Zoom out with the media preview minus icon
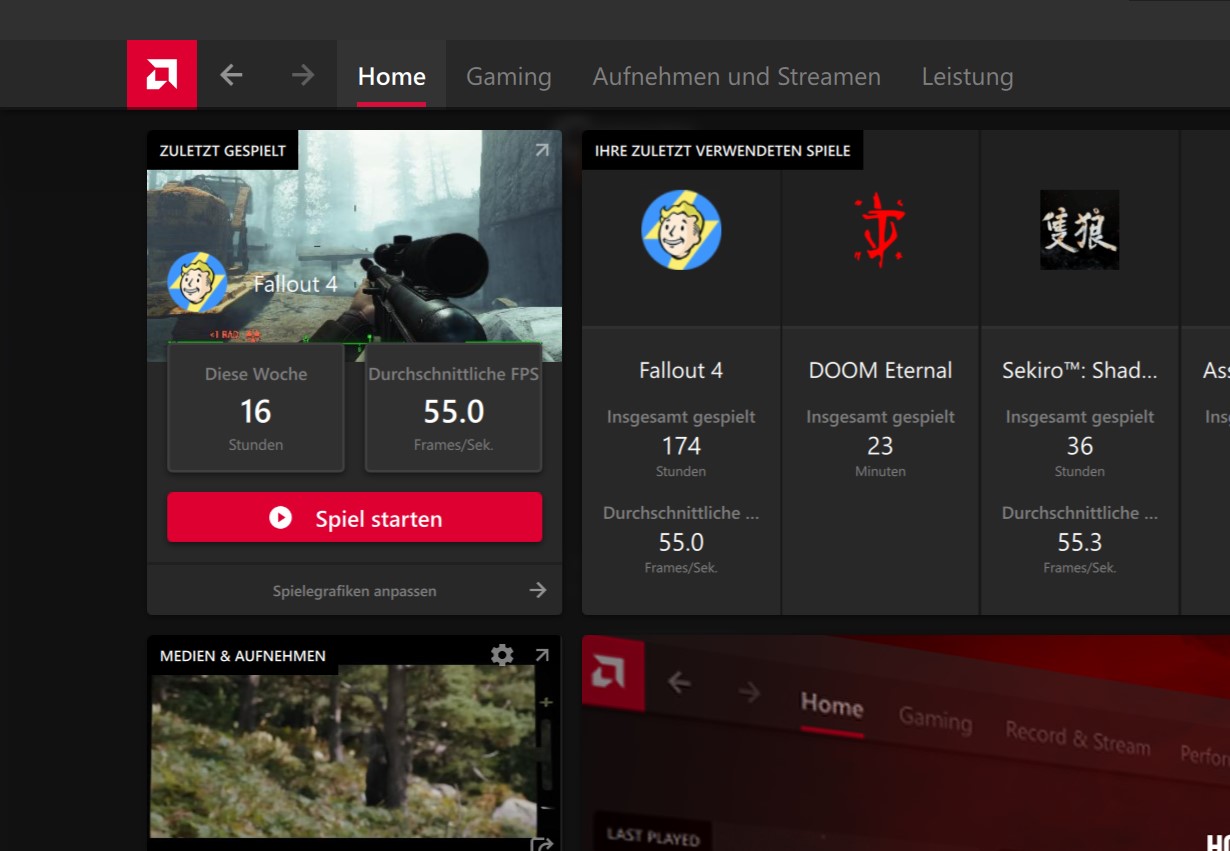This screenshot has height=851, width=1230. [546, 807]
